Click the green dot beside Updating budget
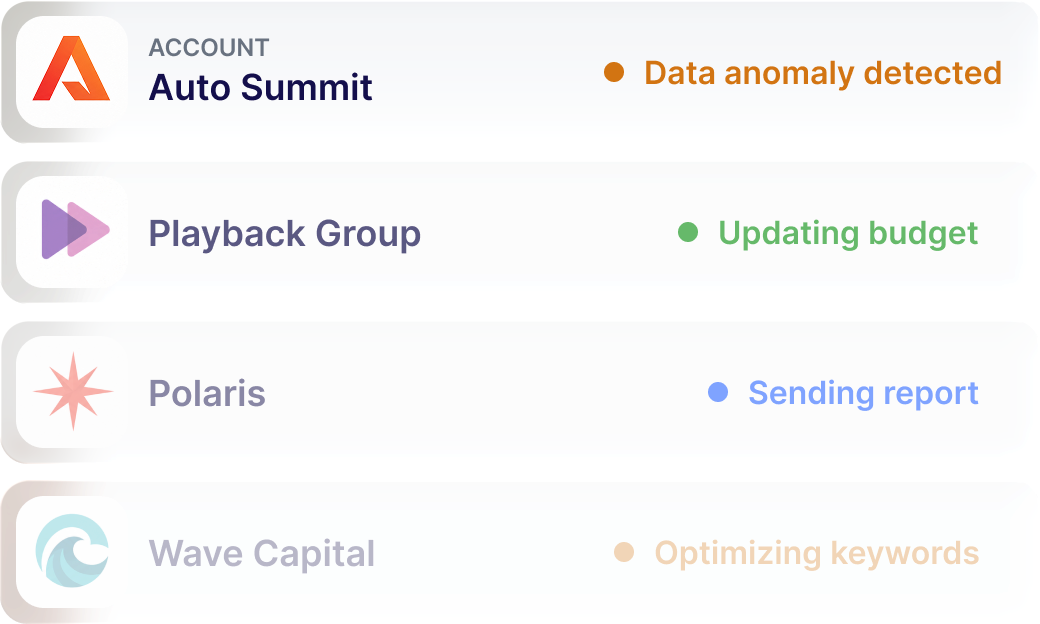Screen dimensions: 1040x624 pos(688,232)
